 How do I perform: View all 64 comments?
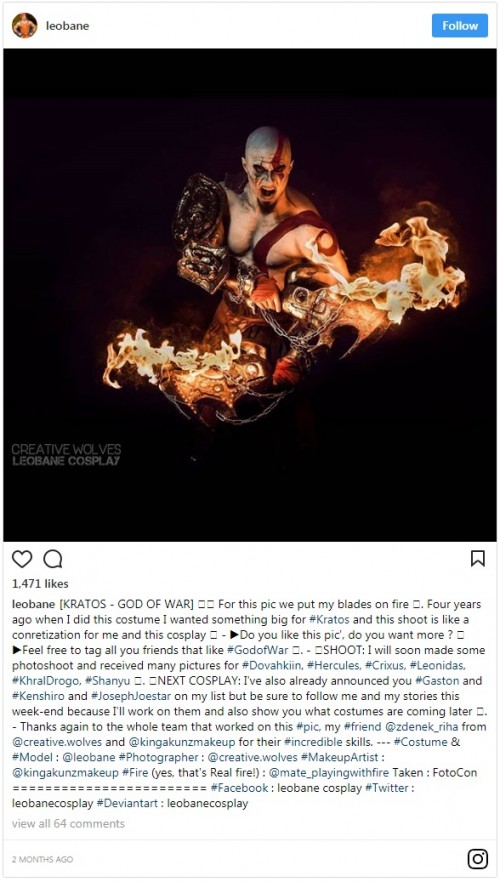pos(68,824)
